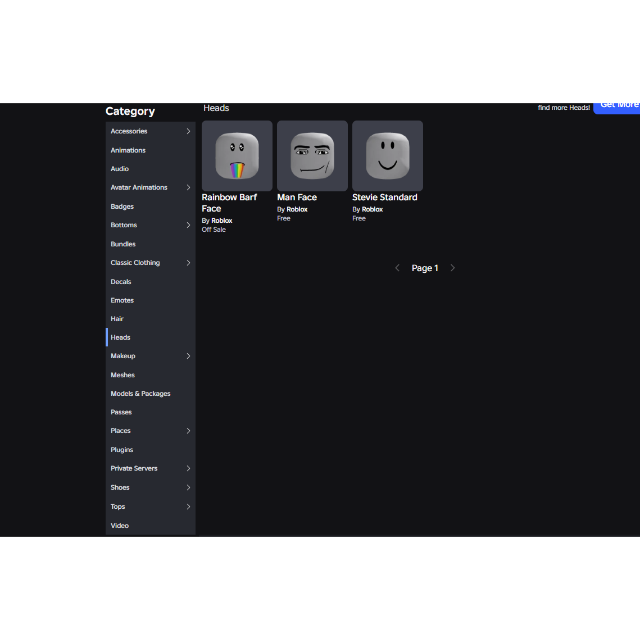Click the Man Face title link
The height and width of the screenshot is (640, 640).
tap(297, 197)
